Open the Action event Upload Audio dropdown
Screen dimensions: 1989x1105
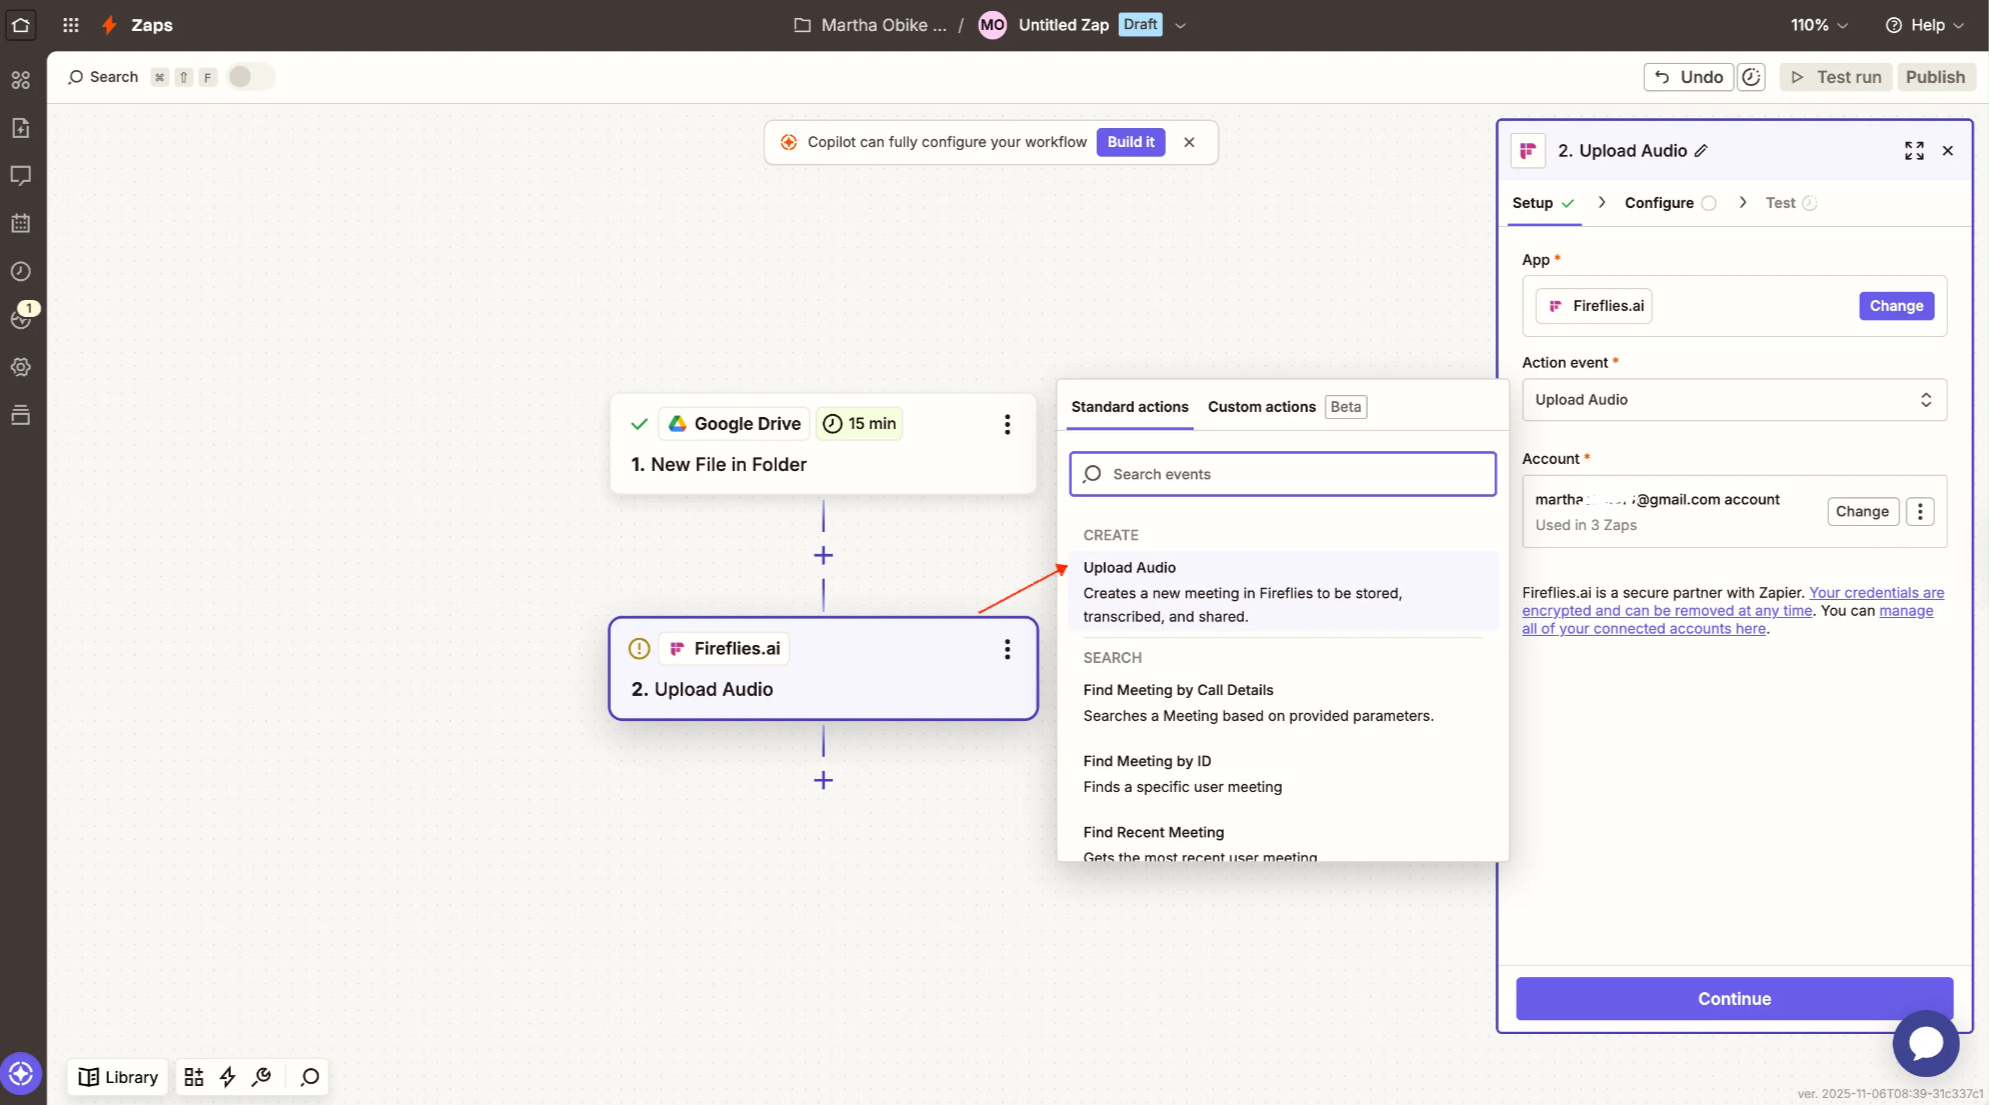point(1734,400)
